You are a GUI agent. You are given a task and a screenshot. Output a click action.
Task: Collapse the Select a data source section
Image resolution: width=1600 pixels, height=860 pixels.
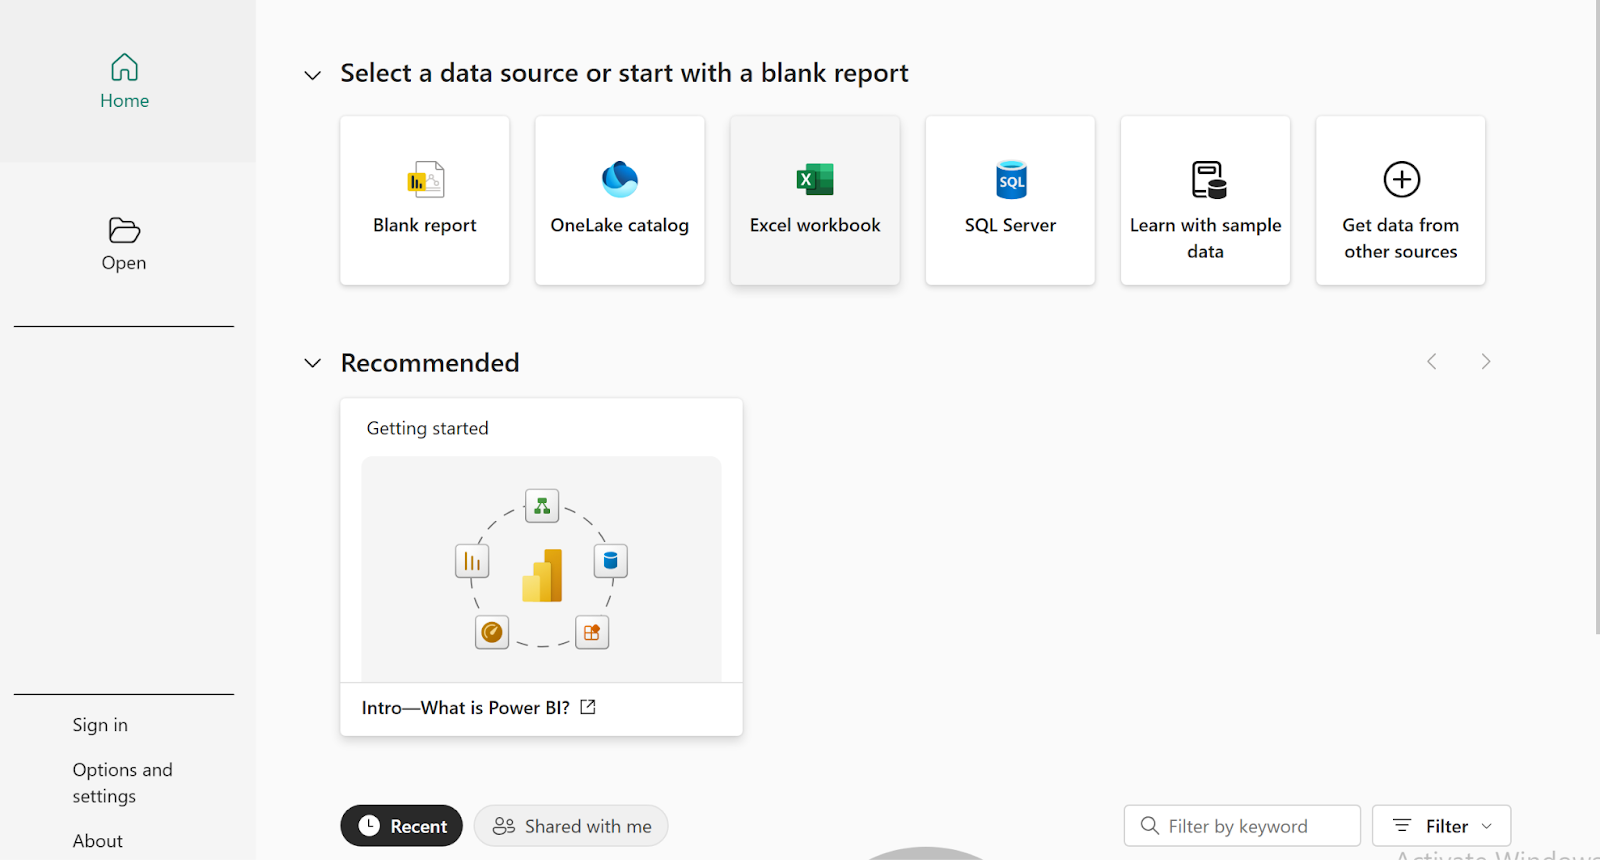click(x=313, y=75)
